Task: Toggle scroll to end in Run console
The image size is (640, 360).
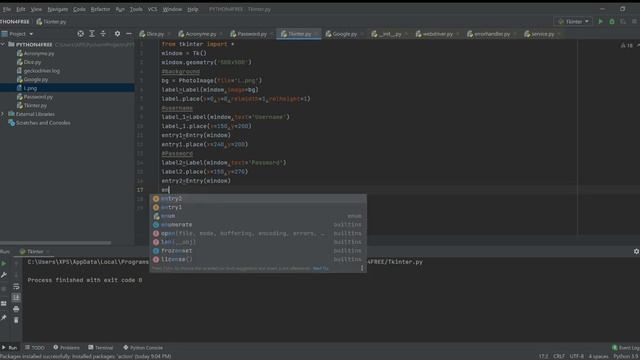Action: tap(16, 298)
